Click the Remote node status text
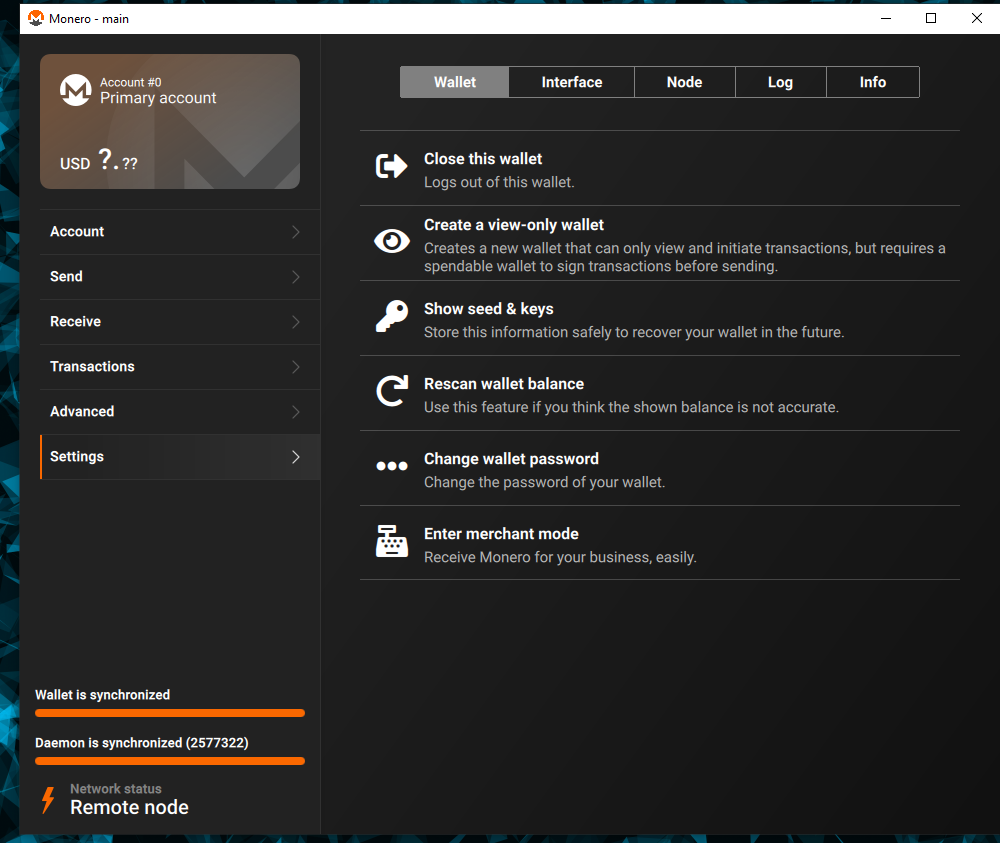Screen dimensions: 1000x843 (129, 807)
